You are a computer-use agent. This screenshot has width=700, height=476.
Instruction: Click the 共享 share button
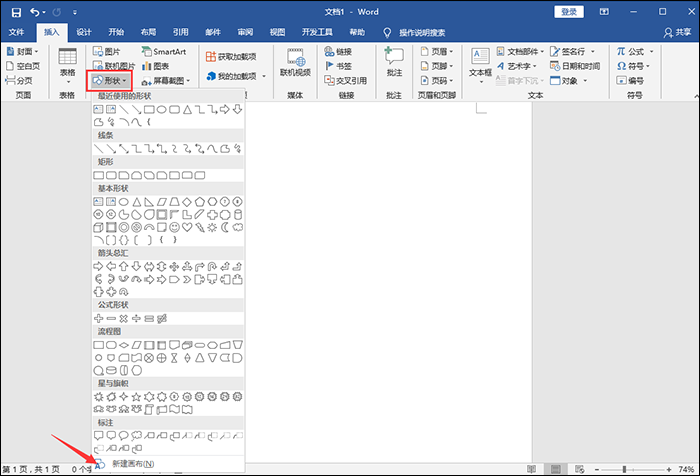click(678, 32)
